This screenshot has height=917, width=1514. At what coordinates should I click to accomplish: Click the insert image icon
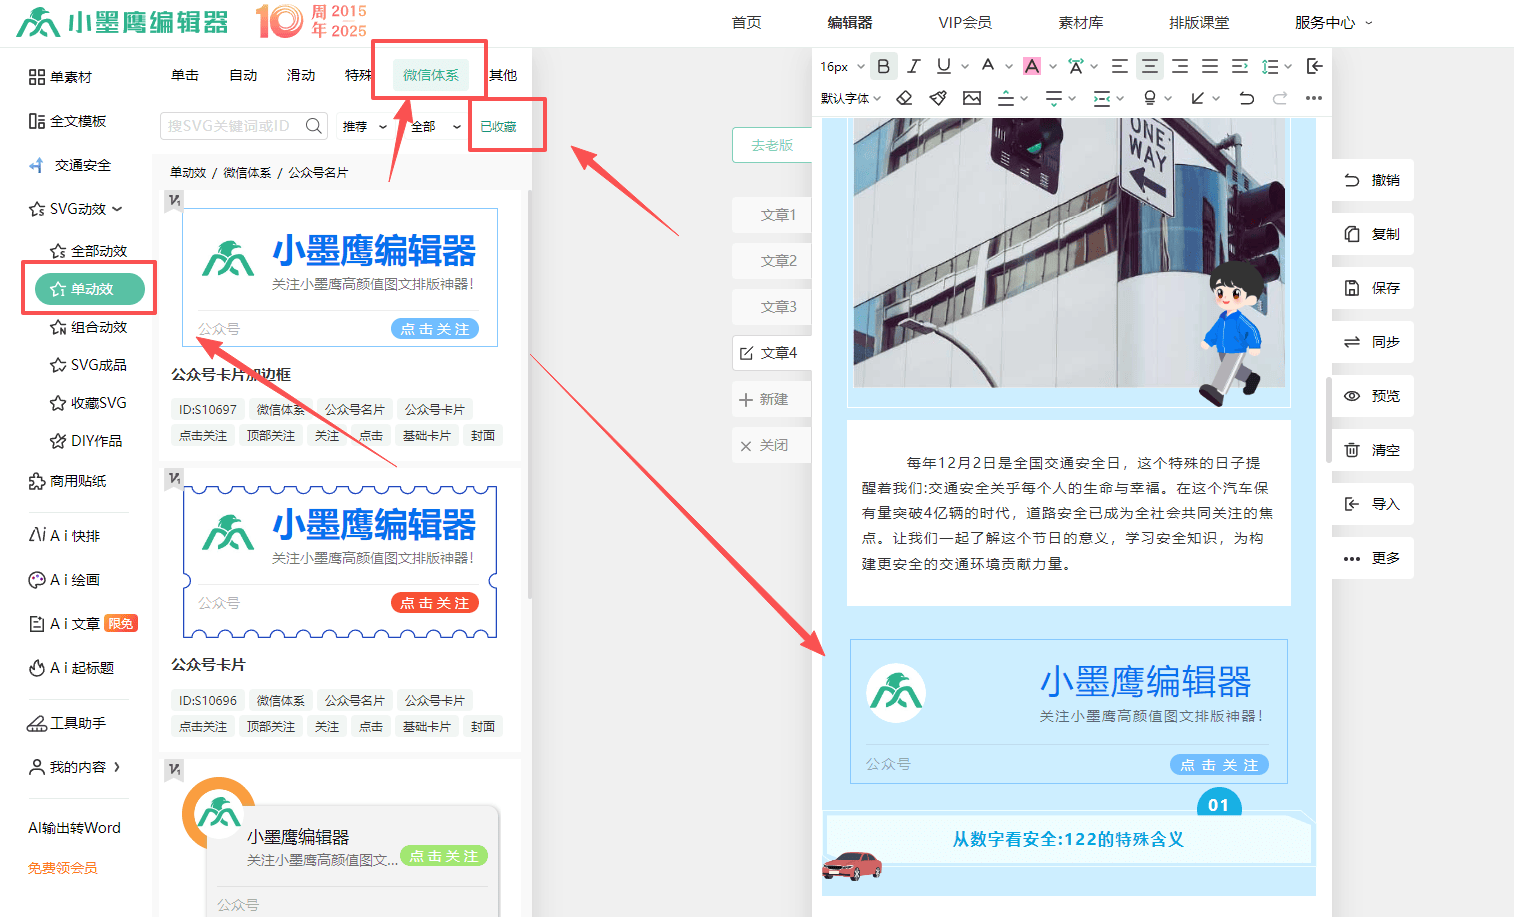(x=972, y=98)
